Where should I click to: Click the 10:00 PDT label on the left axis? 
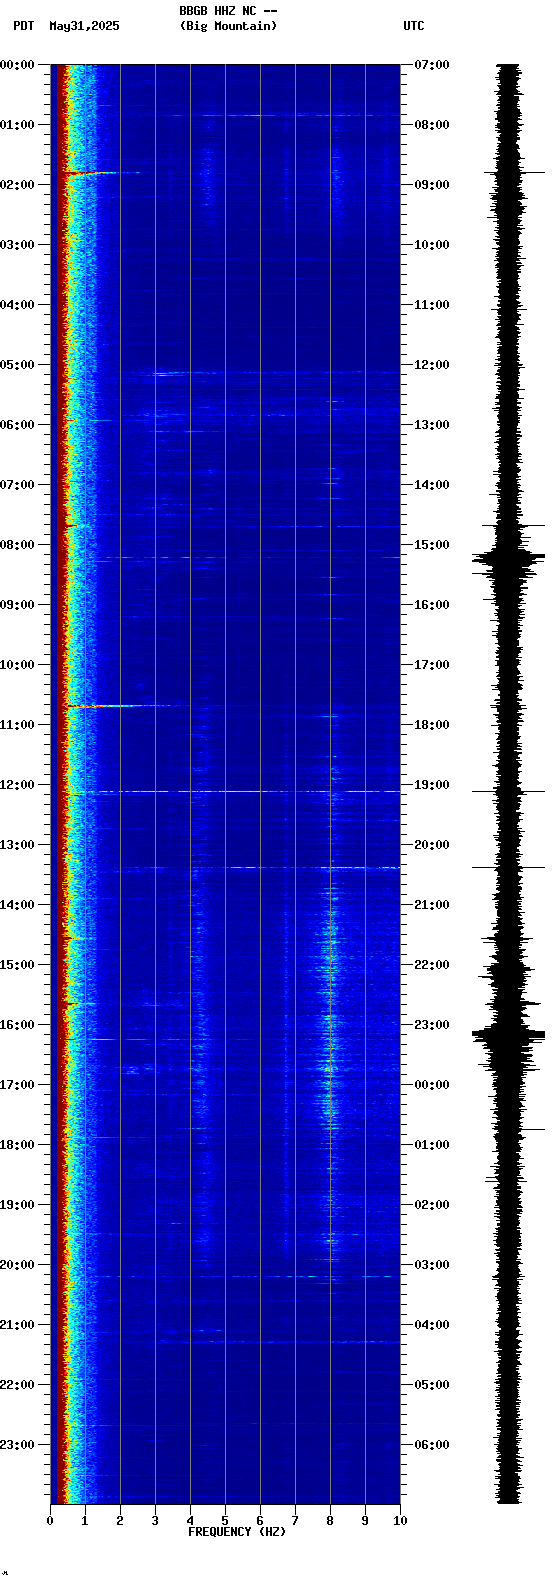(17, 665)
